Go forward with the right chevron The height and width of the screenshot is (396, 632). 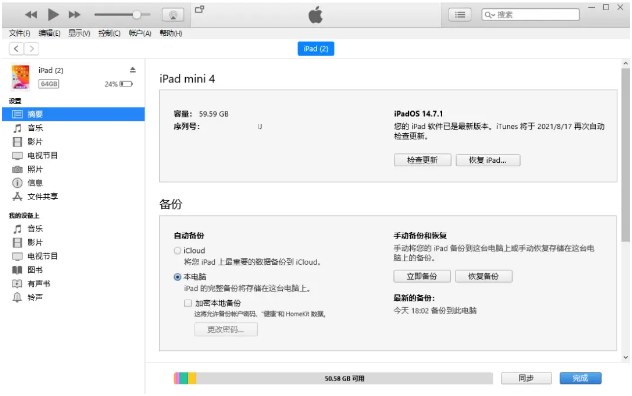point(31,49)
